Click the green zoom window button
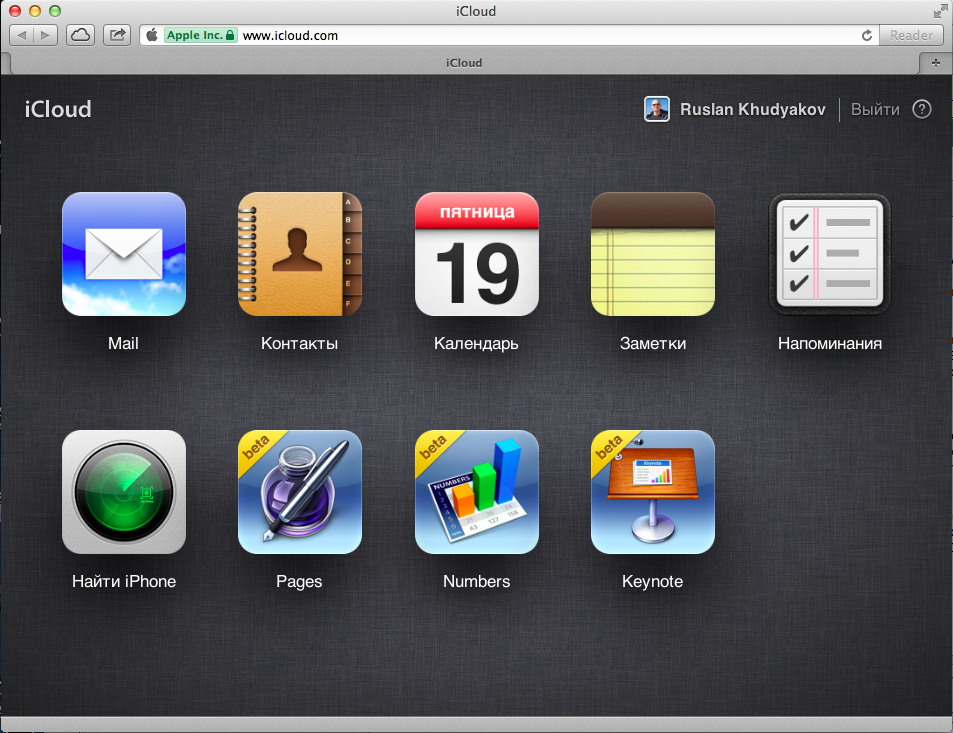The width and height of the screenshot is (953, 733). (x=55, y=11)
